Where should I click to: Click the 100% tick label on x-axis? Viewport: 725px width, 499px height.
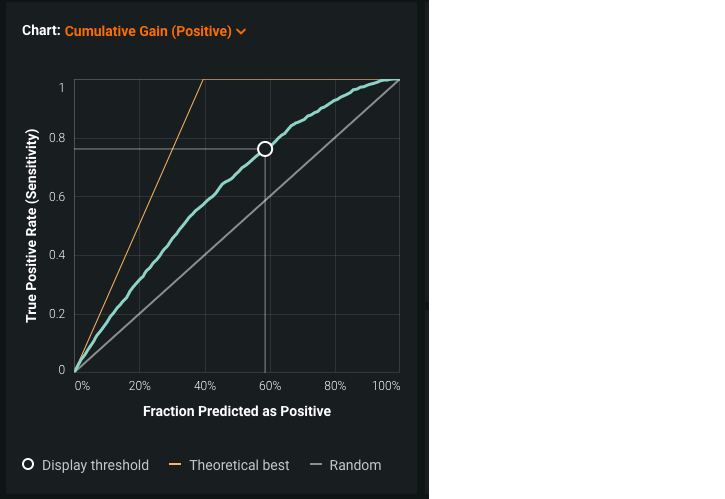386,386
